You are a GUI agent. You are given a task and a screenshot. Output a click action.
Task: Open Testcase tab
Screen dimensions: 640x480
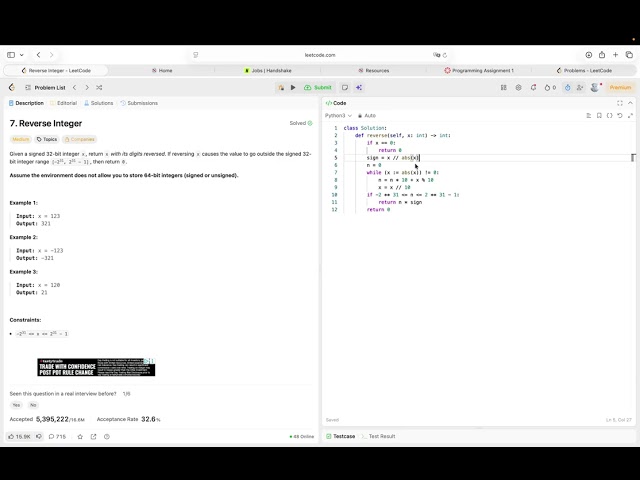[341, 436]
